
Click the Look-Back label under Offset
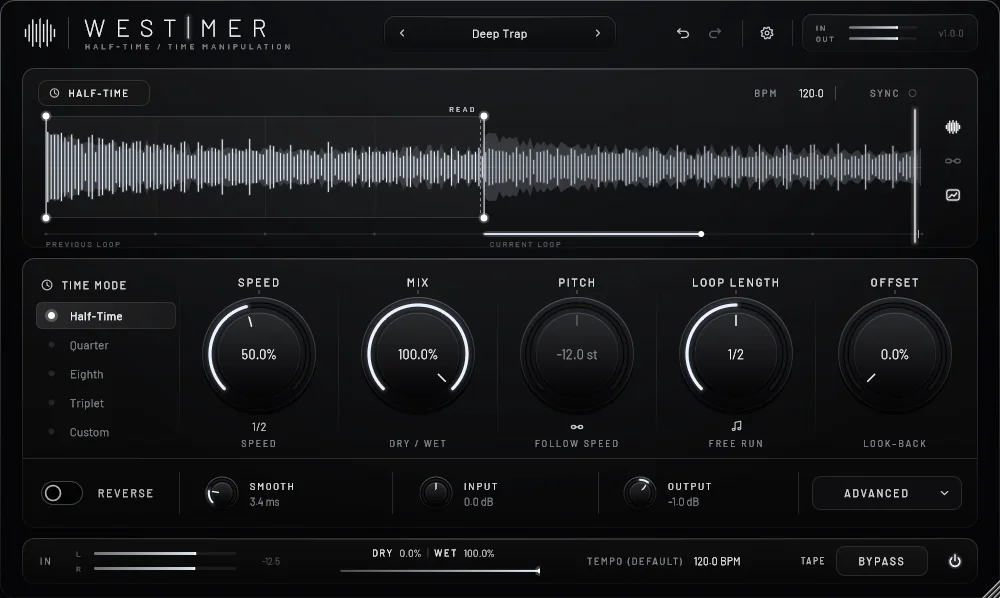(x=895, y=444)
